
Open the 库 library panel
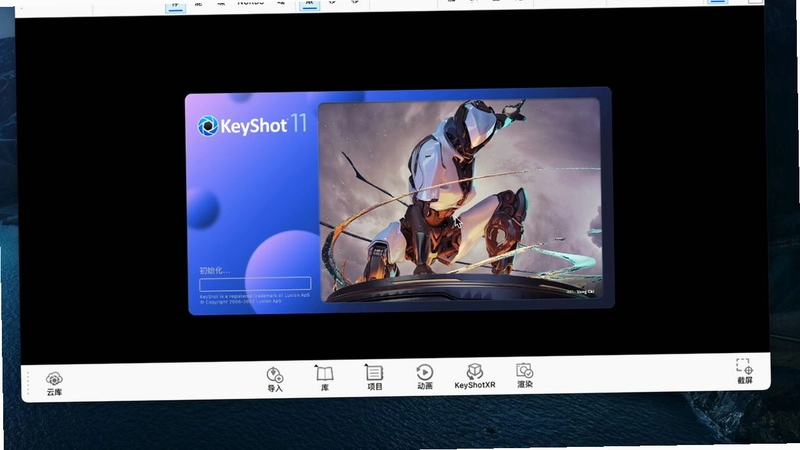click(324, 378)
